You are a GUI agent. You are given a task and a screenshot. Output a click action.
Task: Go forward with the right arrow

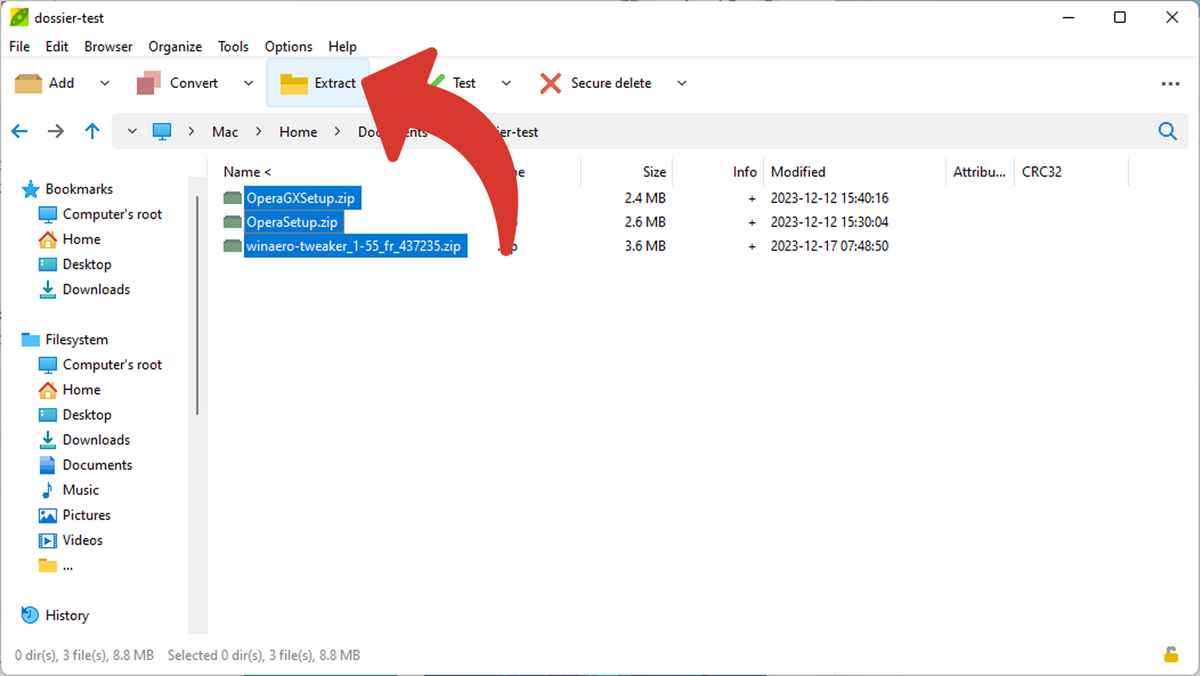(x=56, y=131)
